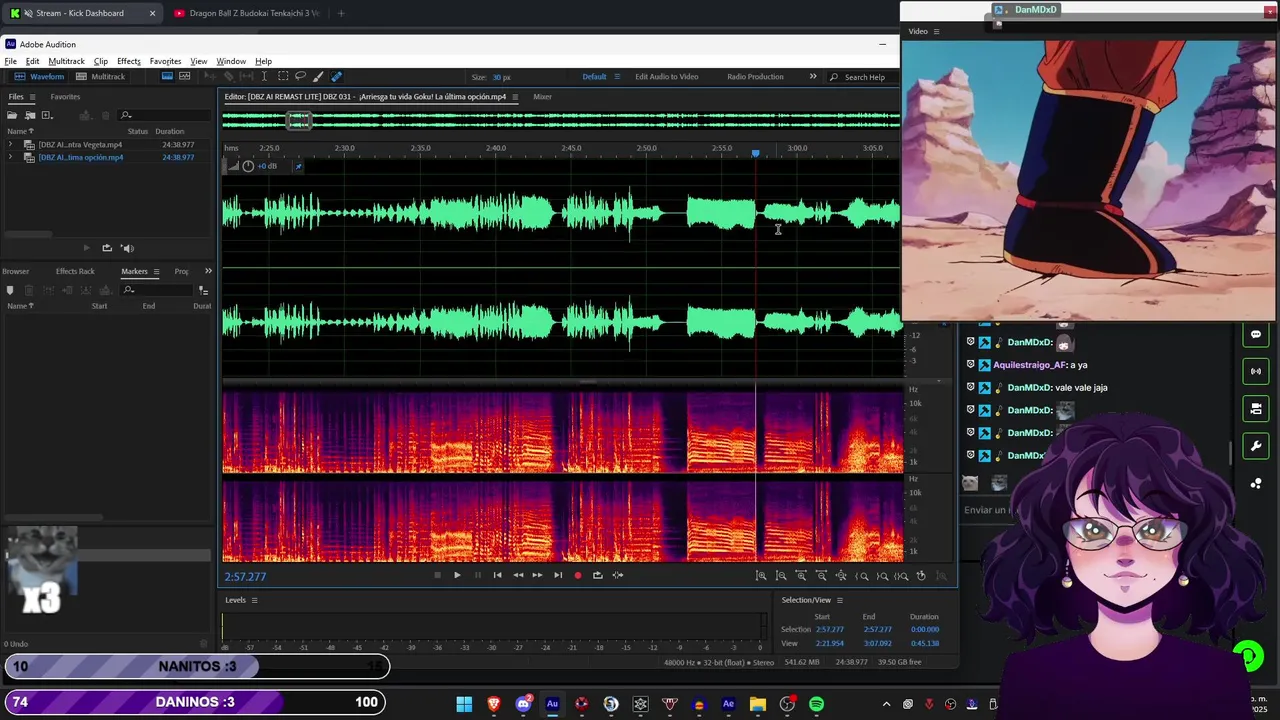Fast forward the playhead
Viewport: 1280px width, 720px height.
(x=537, y=575)
